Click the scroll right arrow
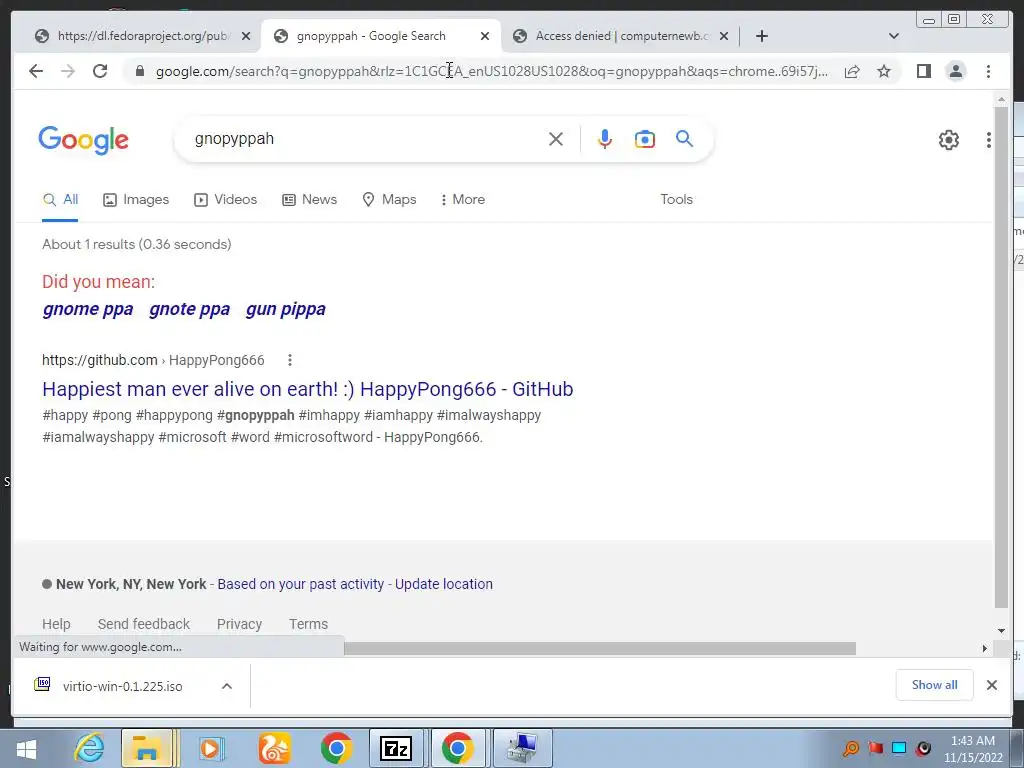This screenshot has width=1024, height=768. click(984, 648)
